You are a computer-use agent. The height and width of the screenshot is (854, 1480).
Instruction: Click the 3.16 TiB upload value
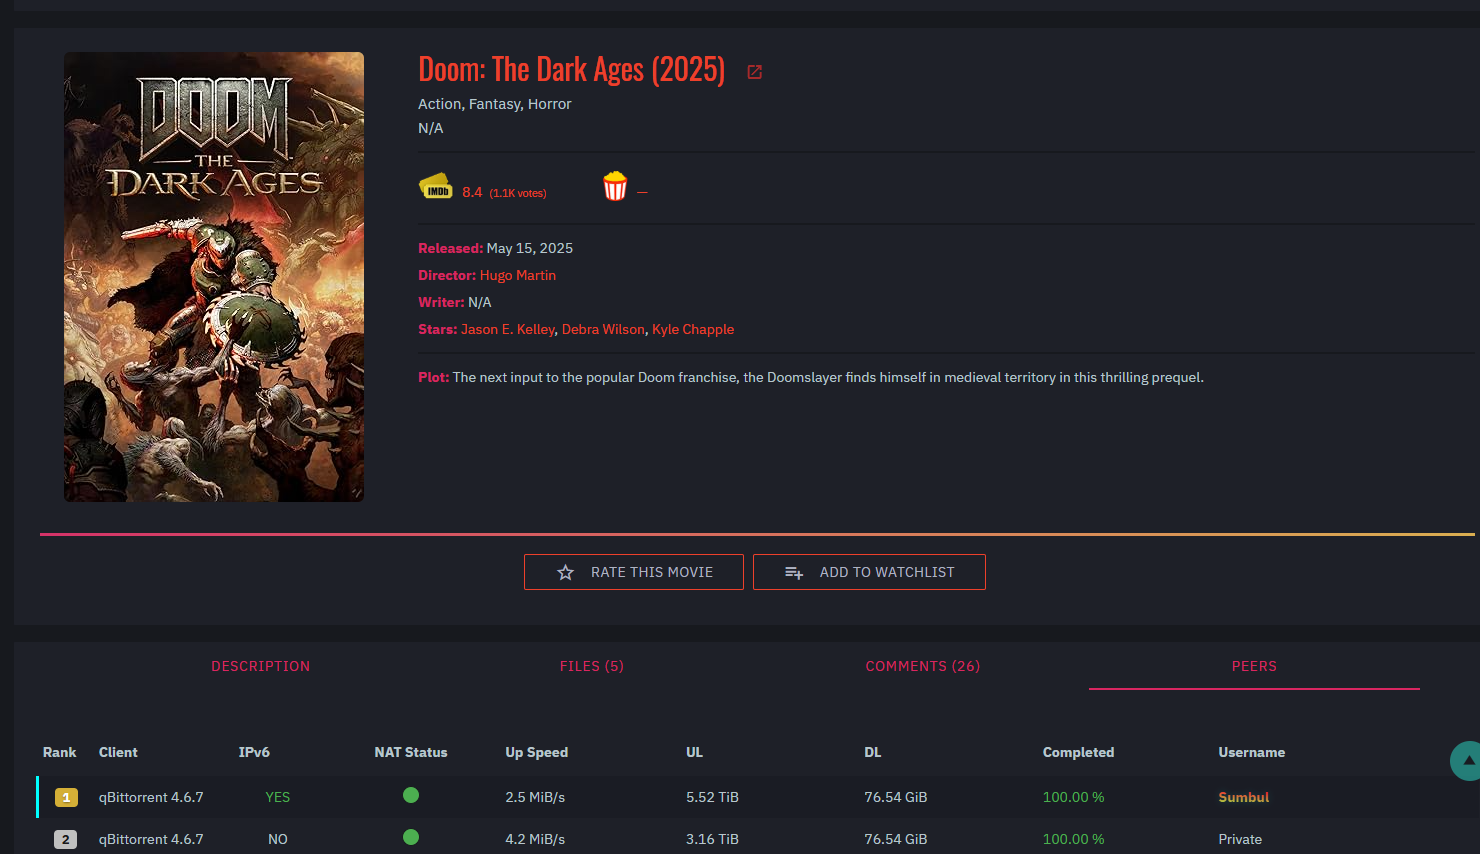(712, 839)
